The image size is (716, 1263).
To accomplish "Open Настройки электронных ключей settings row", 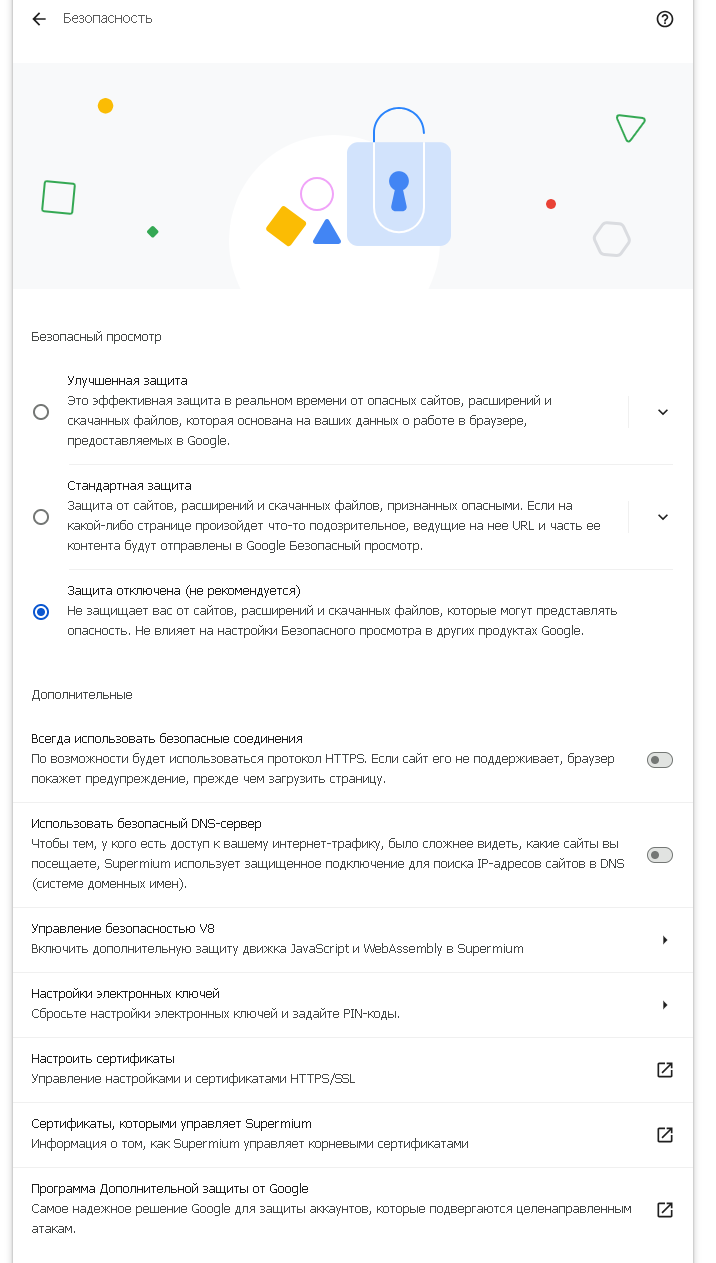I will [353, 1005].
